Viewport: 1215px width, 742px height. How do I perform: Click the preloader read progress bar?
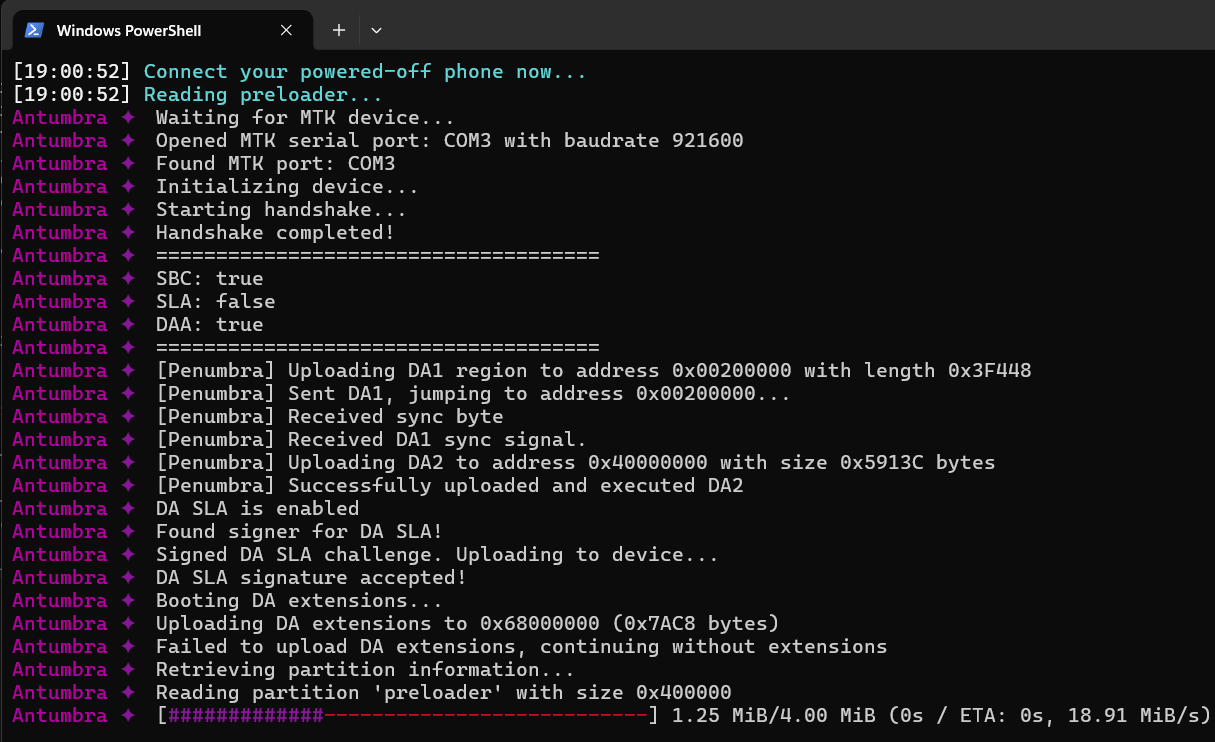[408, 716]
